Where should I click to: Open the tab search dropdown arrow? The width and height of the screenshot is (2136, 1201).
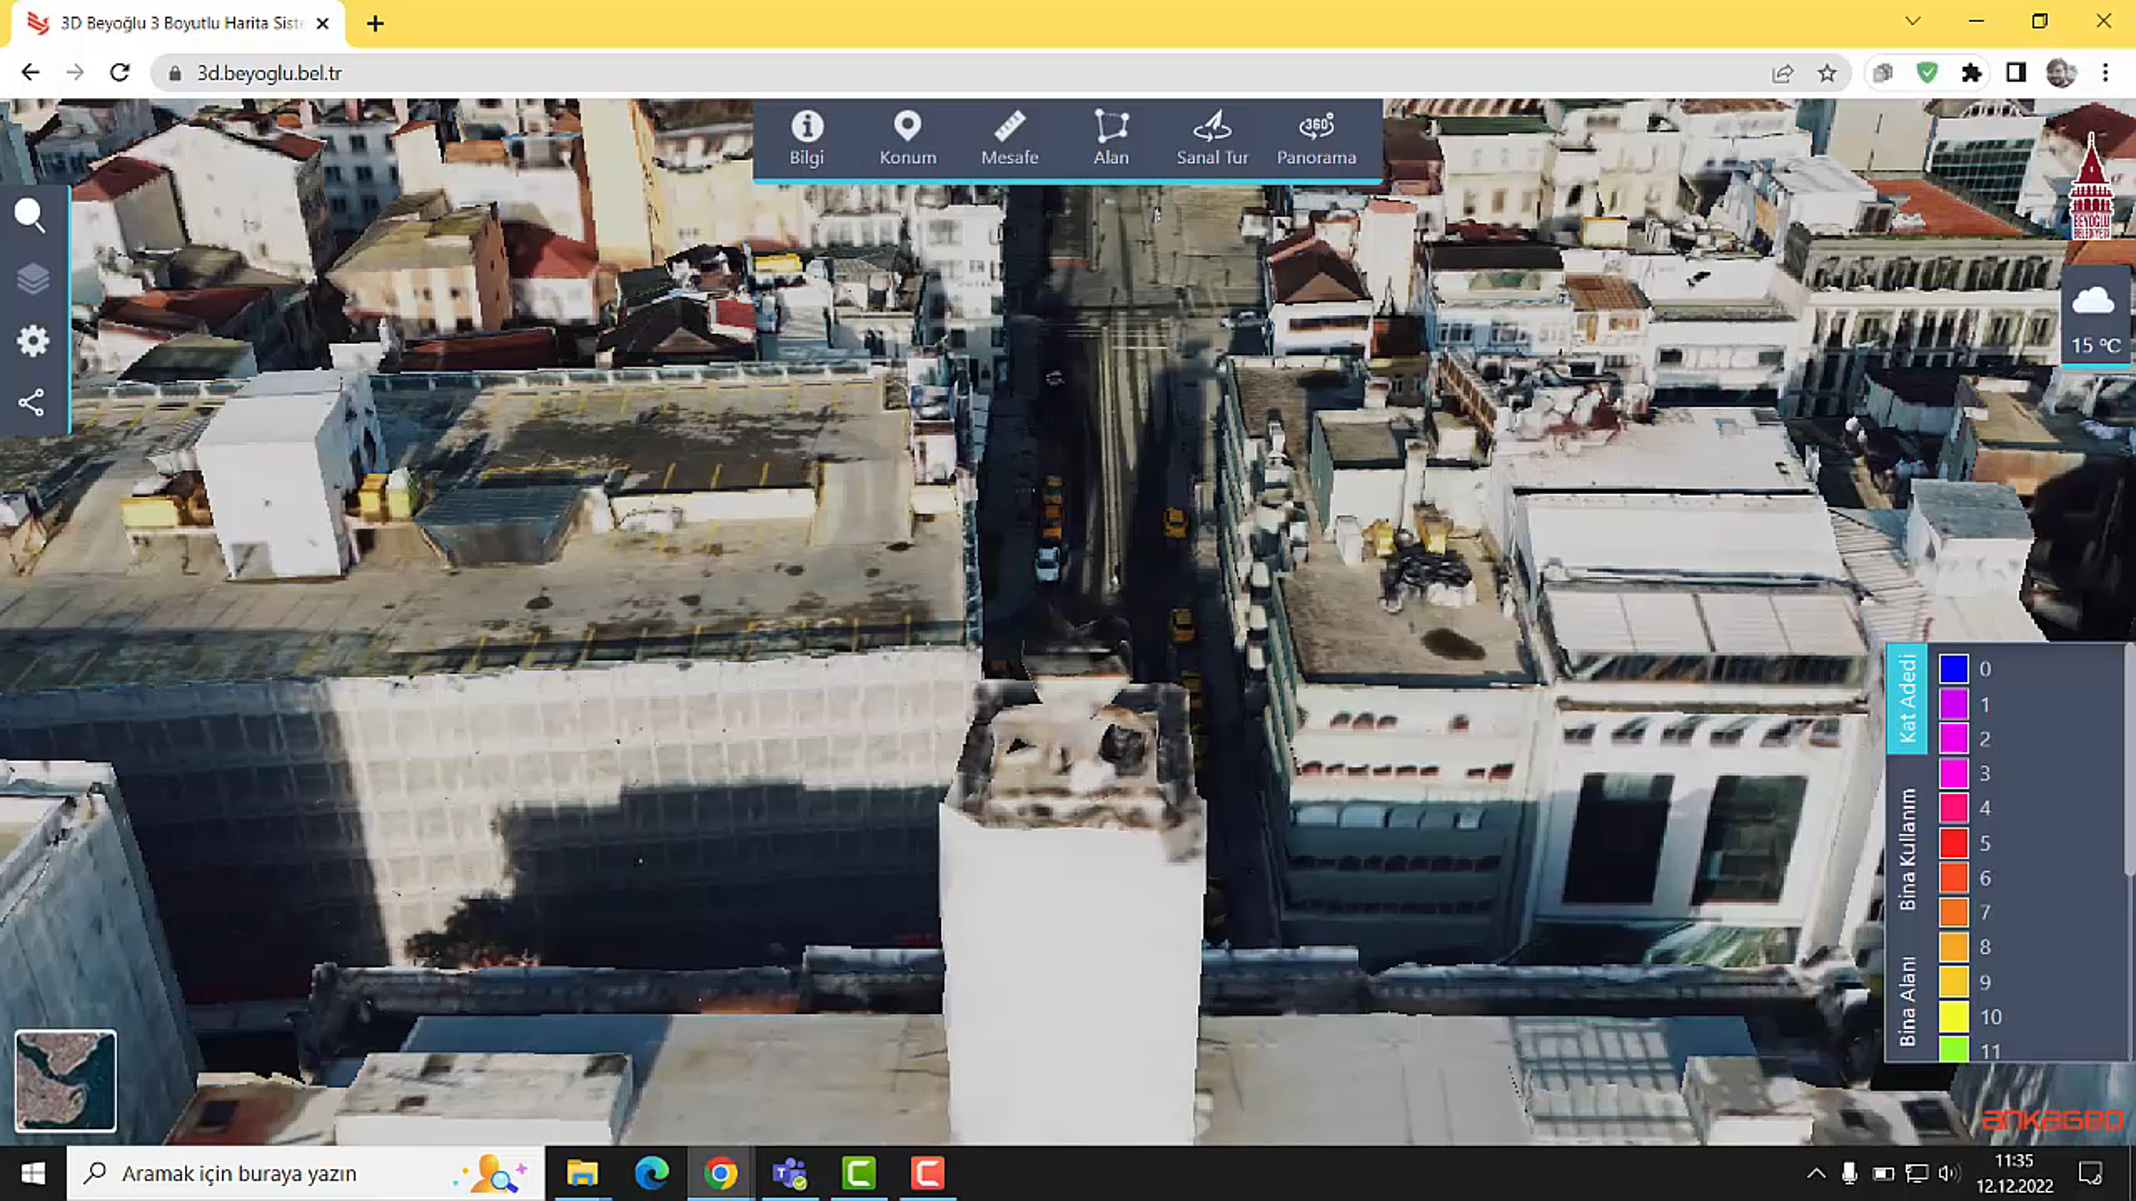(1912, 21)
